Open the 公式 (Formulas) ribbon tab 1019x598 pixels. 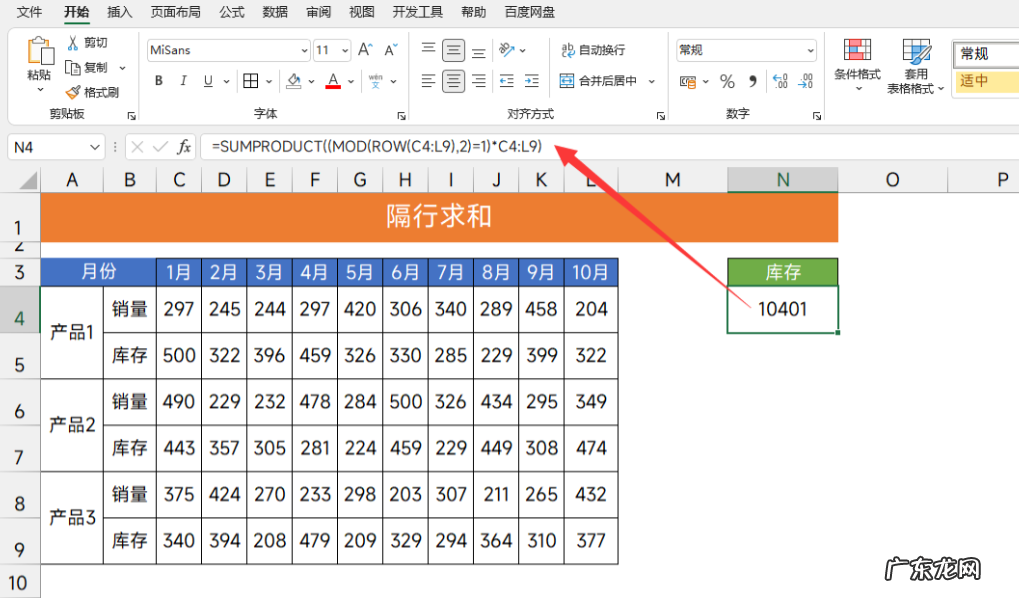click(231, 12)
